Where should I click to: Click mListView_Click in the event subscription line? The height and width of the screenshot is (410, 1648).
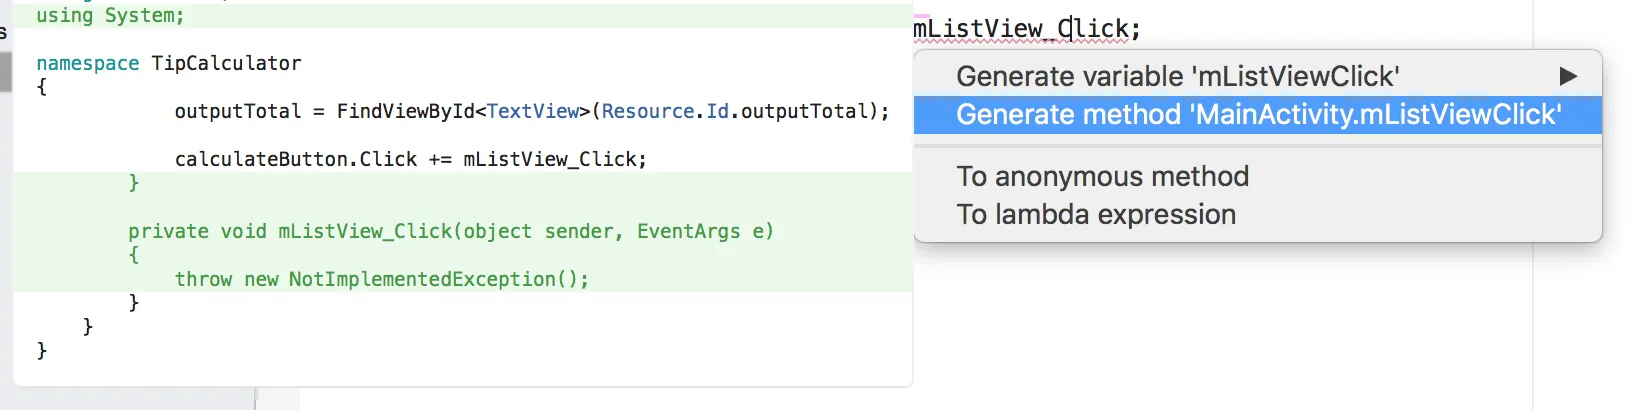tap(553, 159)
